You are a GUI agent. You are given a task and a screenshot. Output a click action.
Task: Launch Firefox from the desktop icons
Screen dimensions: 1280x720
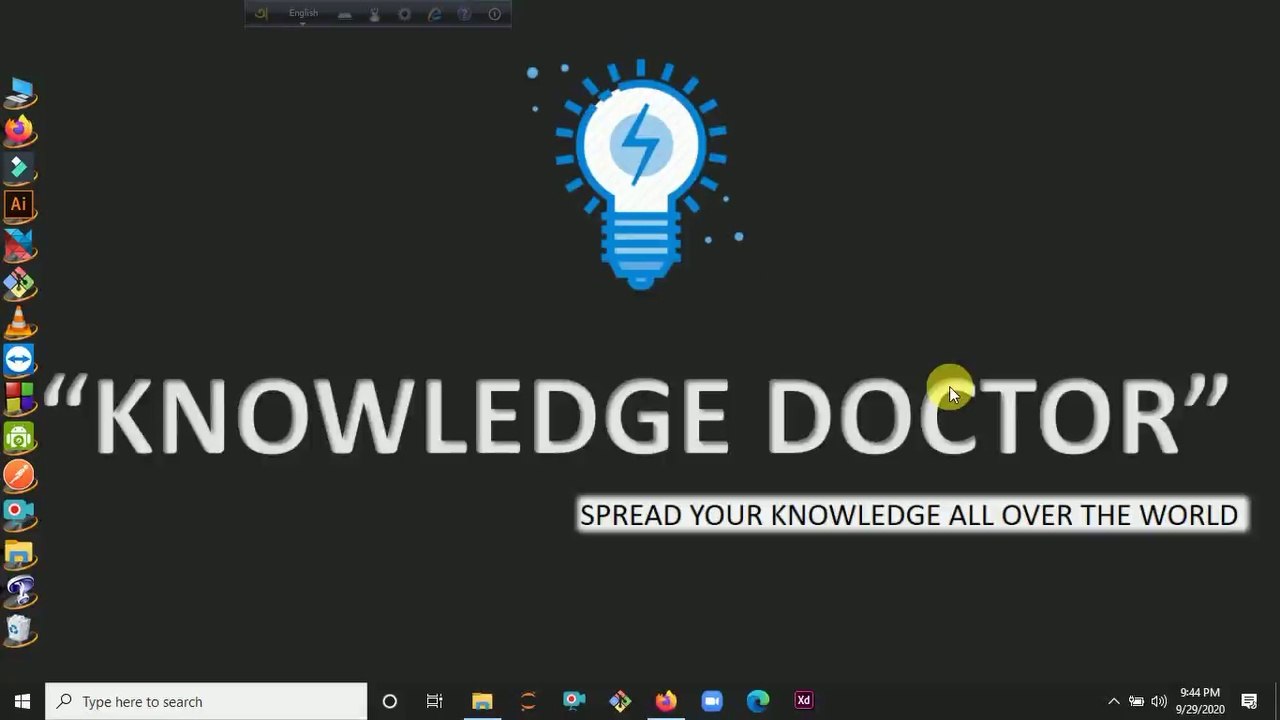click(19, 130)
